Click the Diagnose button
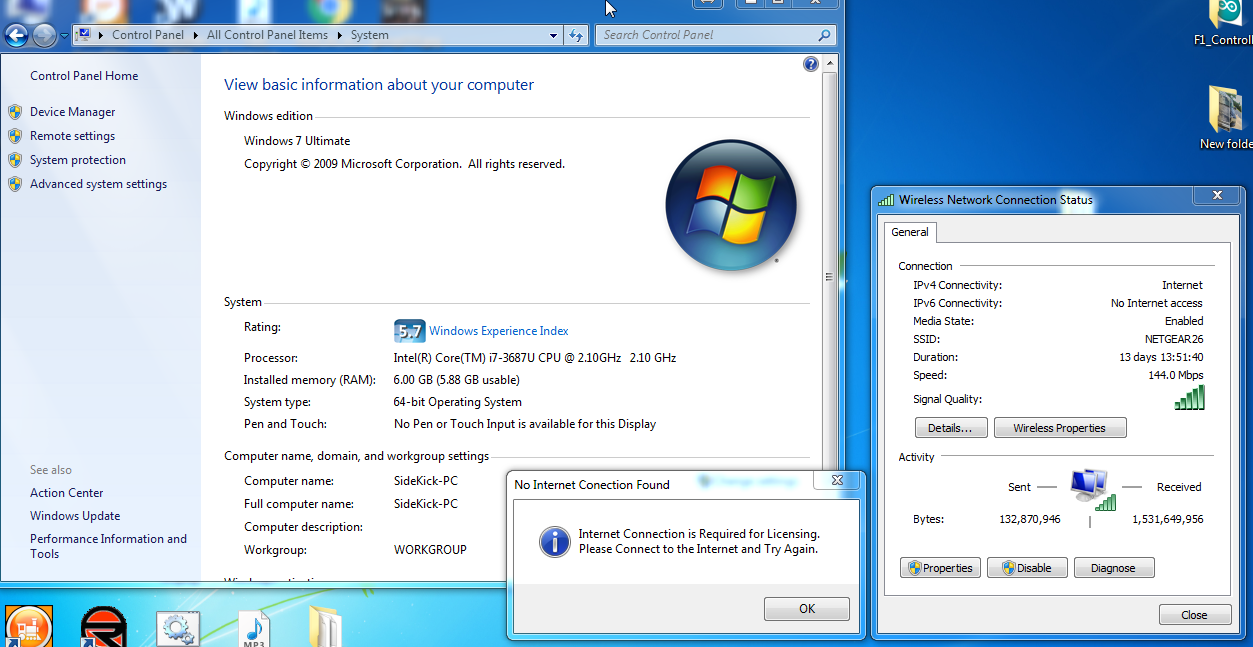This screenshot has height=647, width=1253. [1114, 568]
